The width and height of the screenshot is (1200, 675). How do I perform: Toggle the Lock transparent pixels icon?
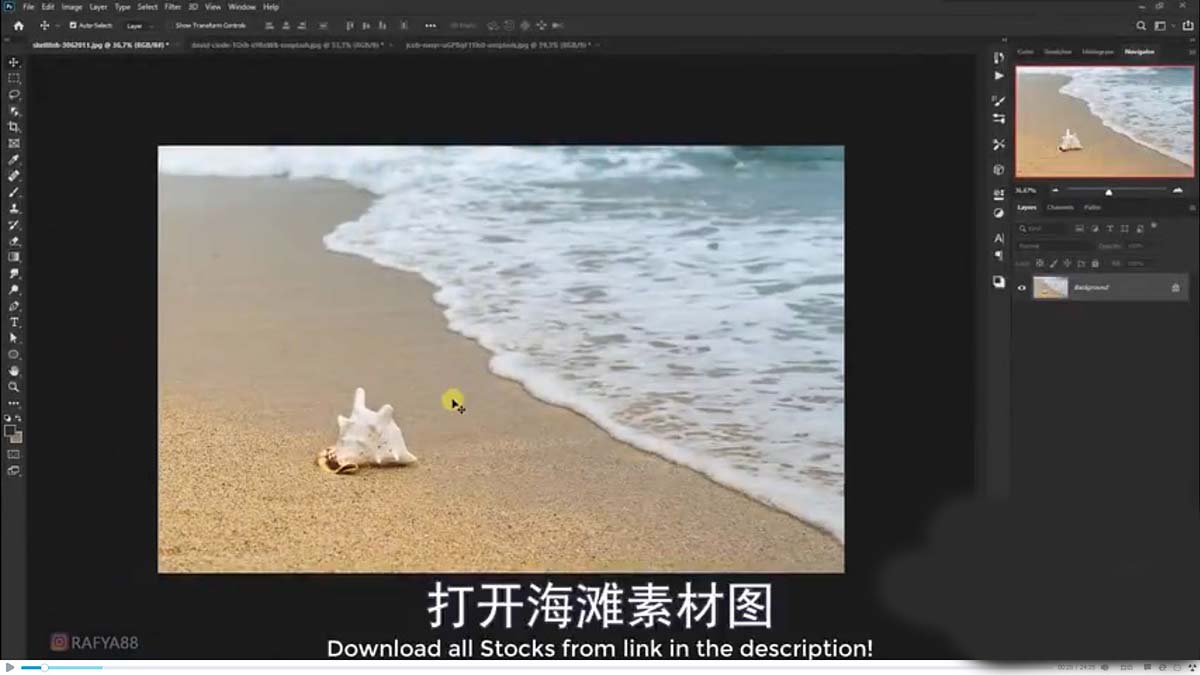(x=1040, y=263)
